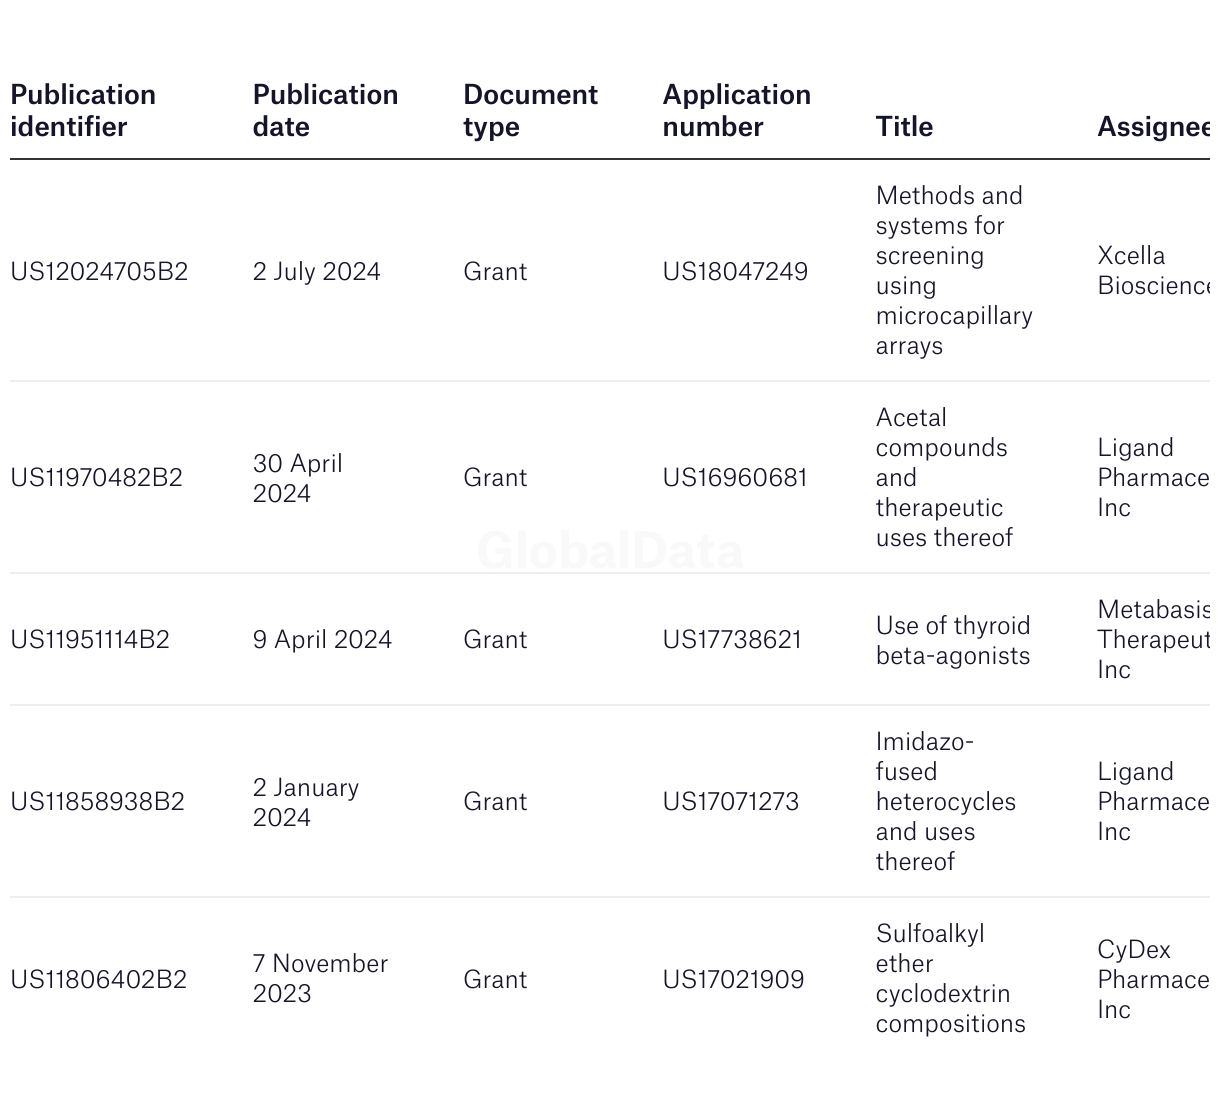Screen dimensions: 1220x1100
Task: Select publication identifier US11951114B2
Action: coord(90,640)
